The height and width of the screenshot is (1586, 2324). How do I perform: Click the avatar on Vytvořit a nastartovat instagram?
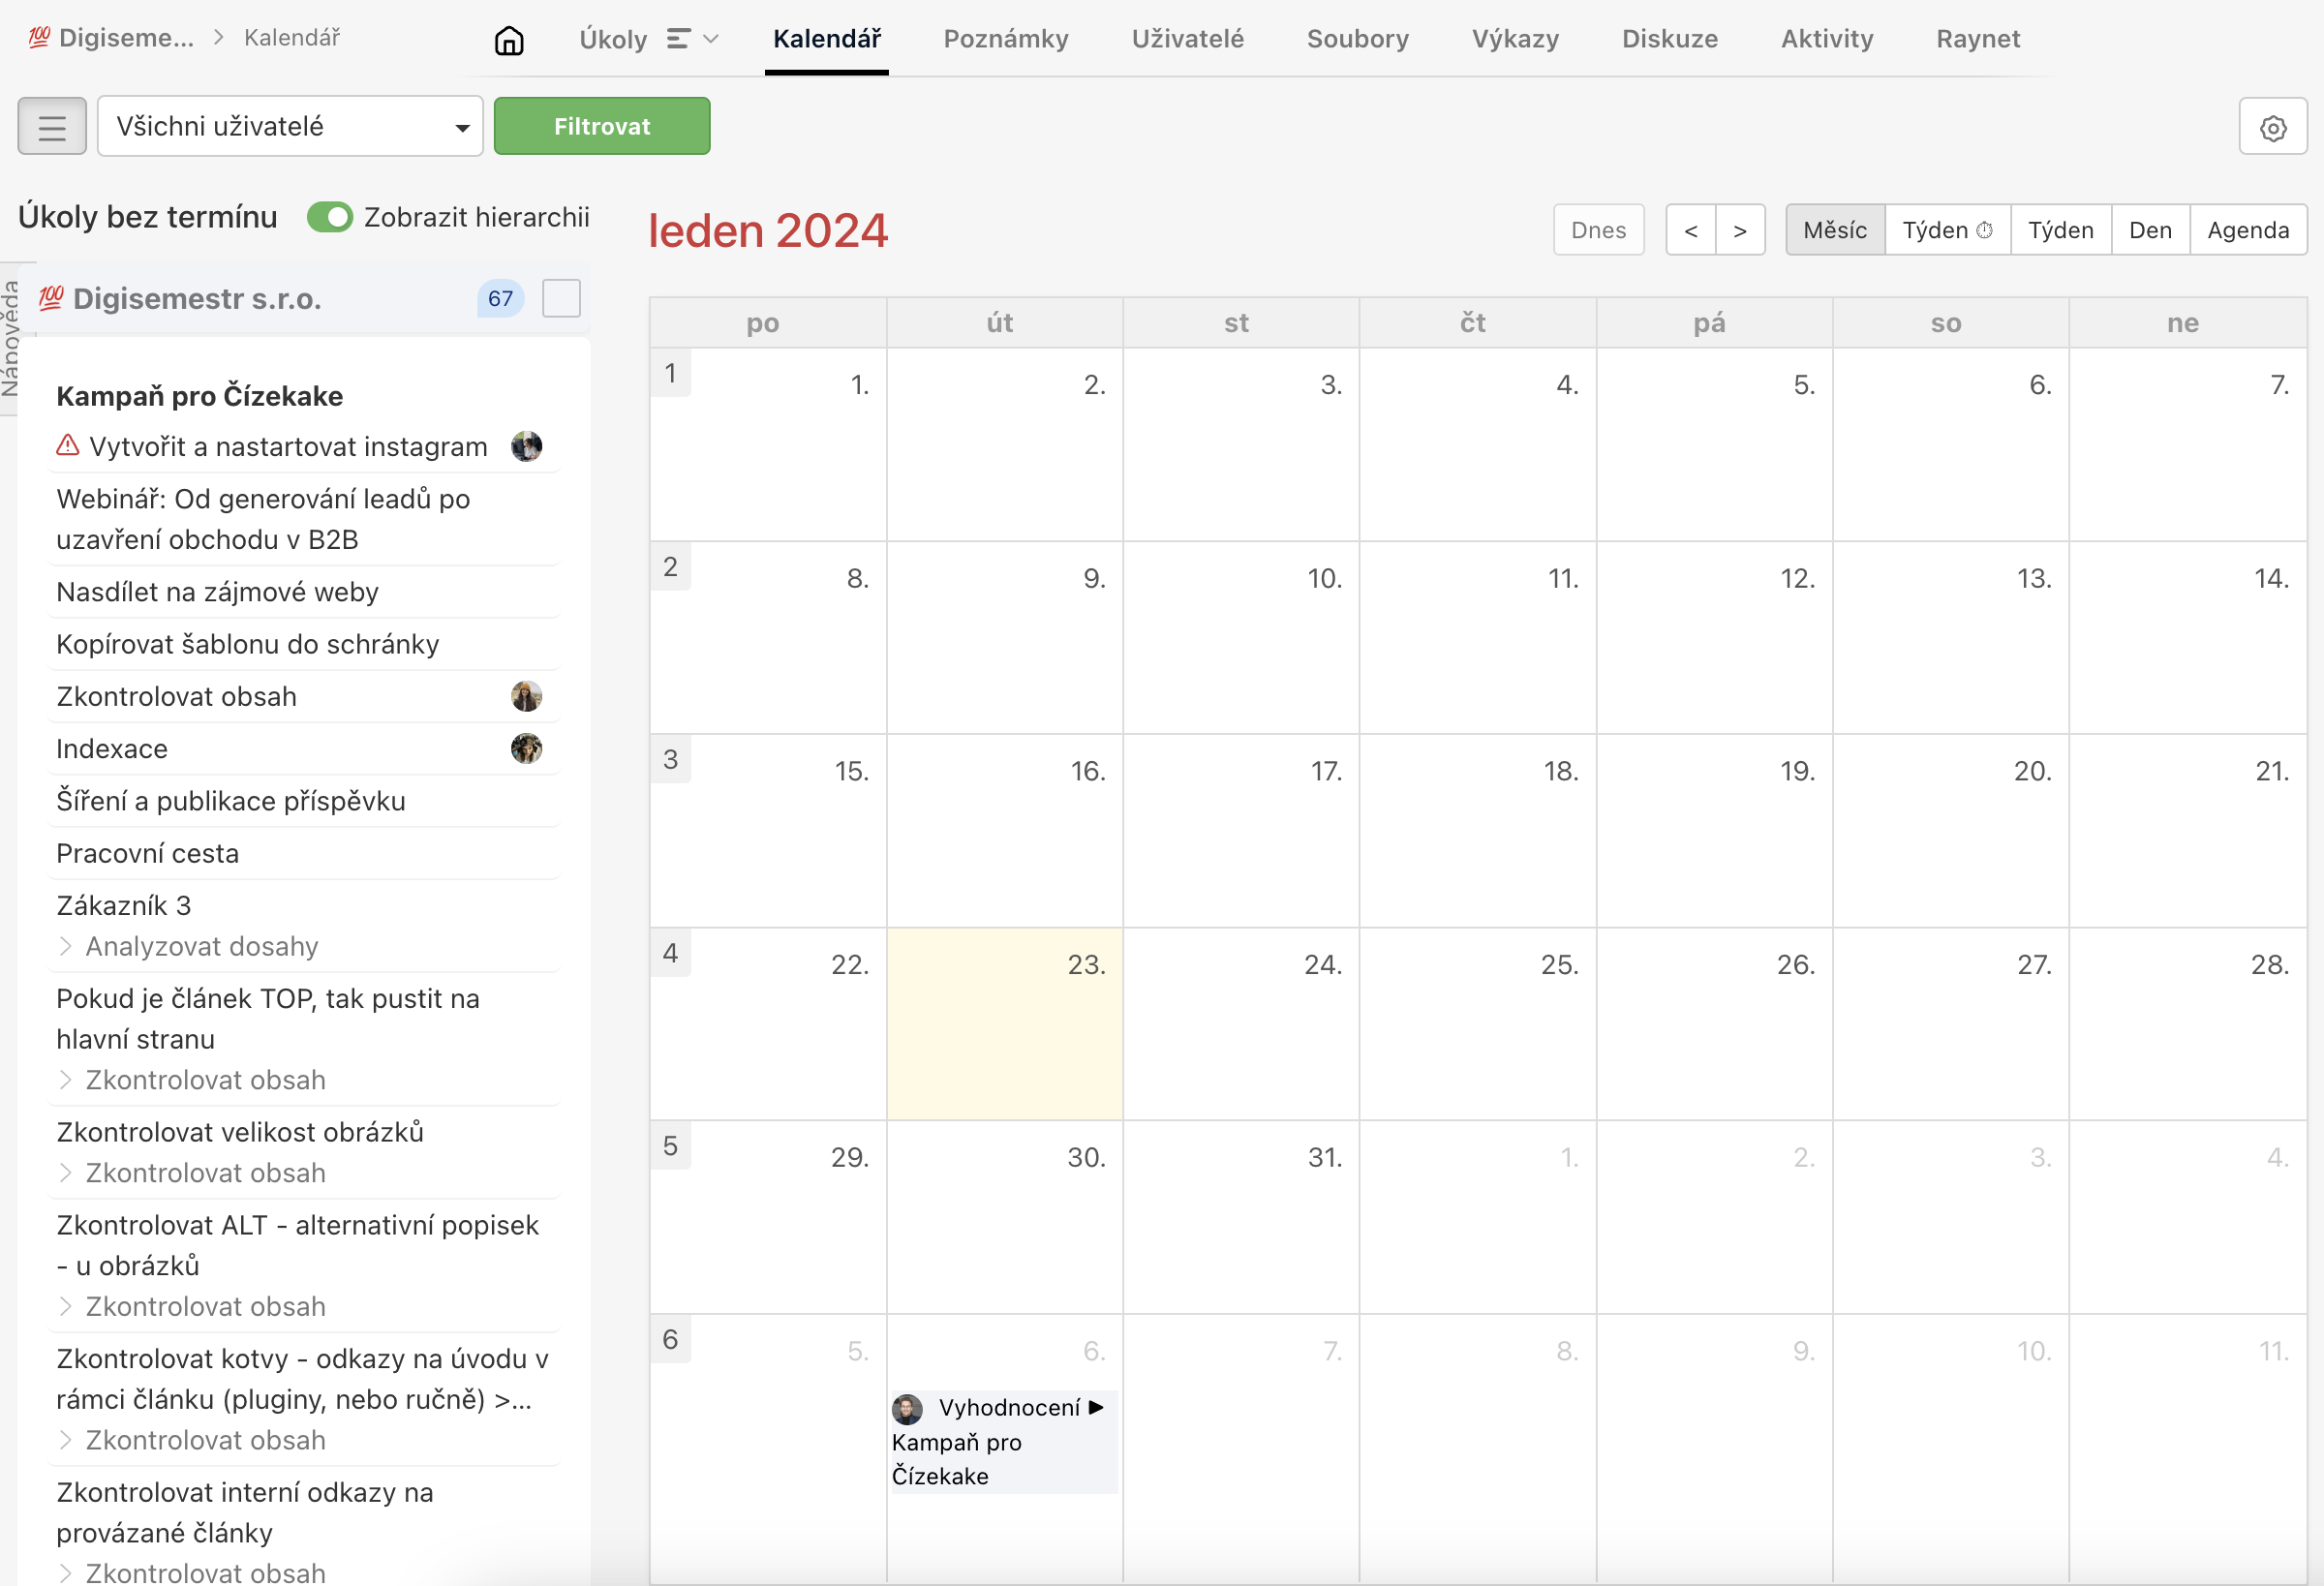click(x=526, y=446)
